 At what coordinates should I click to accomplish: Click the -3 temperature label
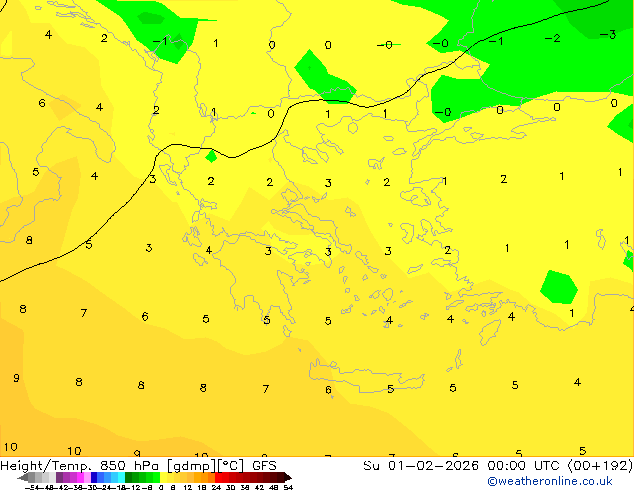pos(607,34)
